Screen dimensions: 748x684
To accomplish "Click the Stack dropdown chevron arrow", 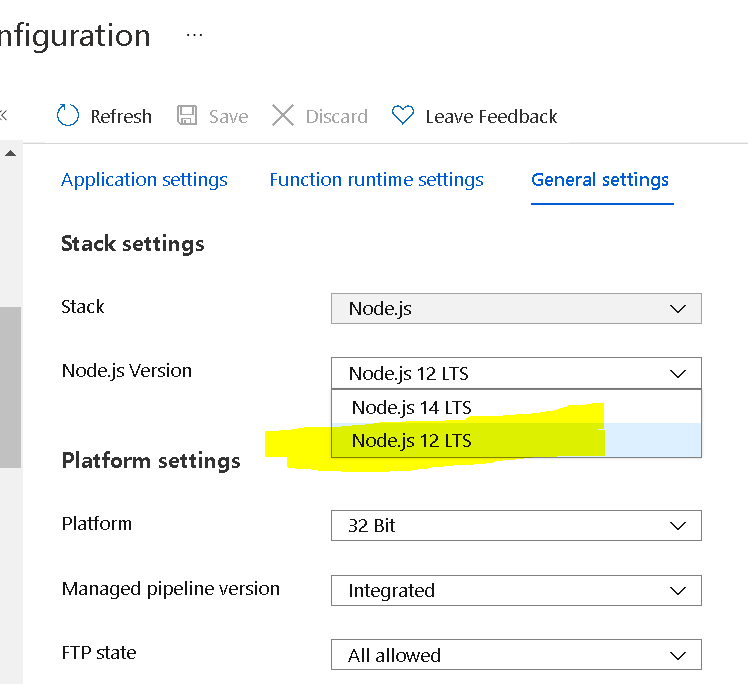I will (x=678, y=309).
